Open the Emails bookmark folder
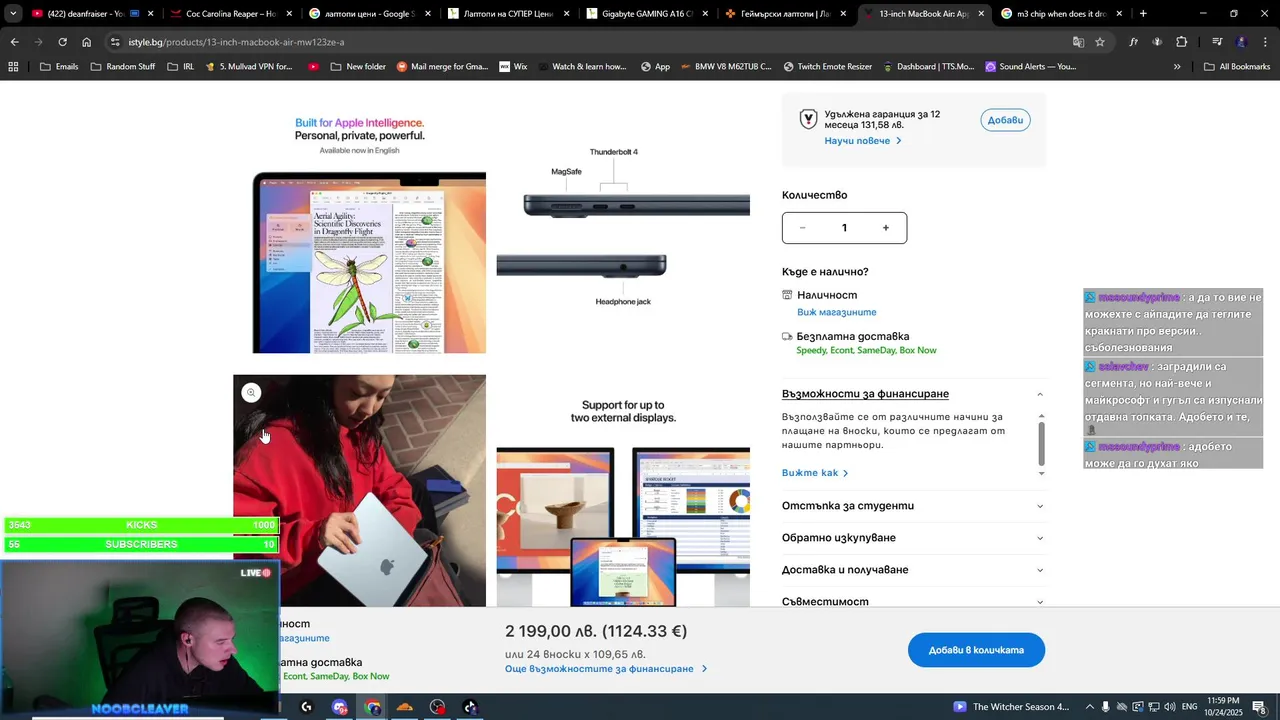1280x720 pixels. coord(58,67)
